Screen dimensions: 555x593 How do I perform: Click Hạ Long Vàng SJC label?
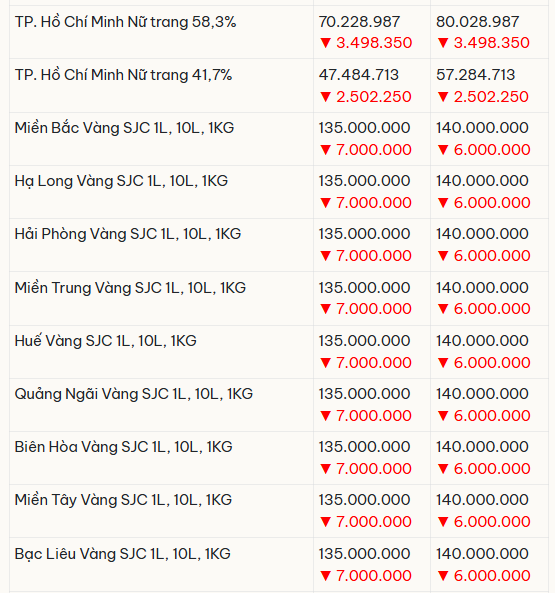121,181
